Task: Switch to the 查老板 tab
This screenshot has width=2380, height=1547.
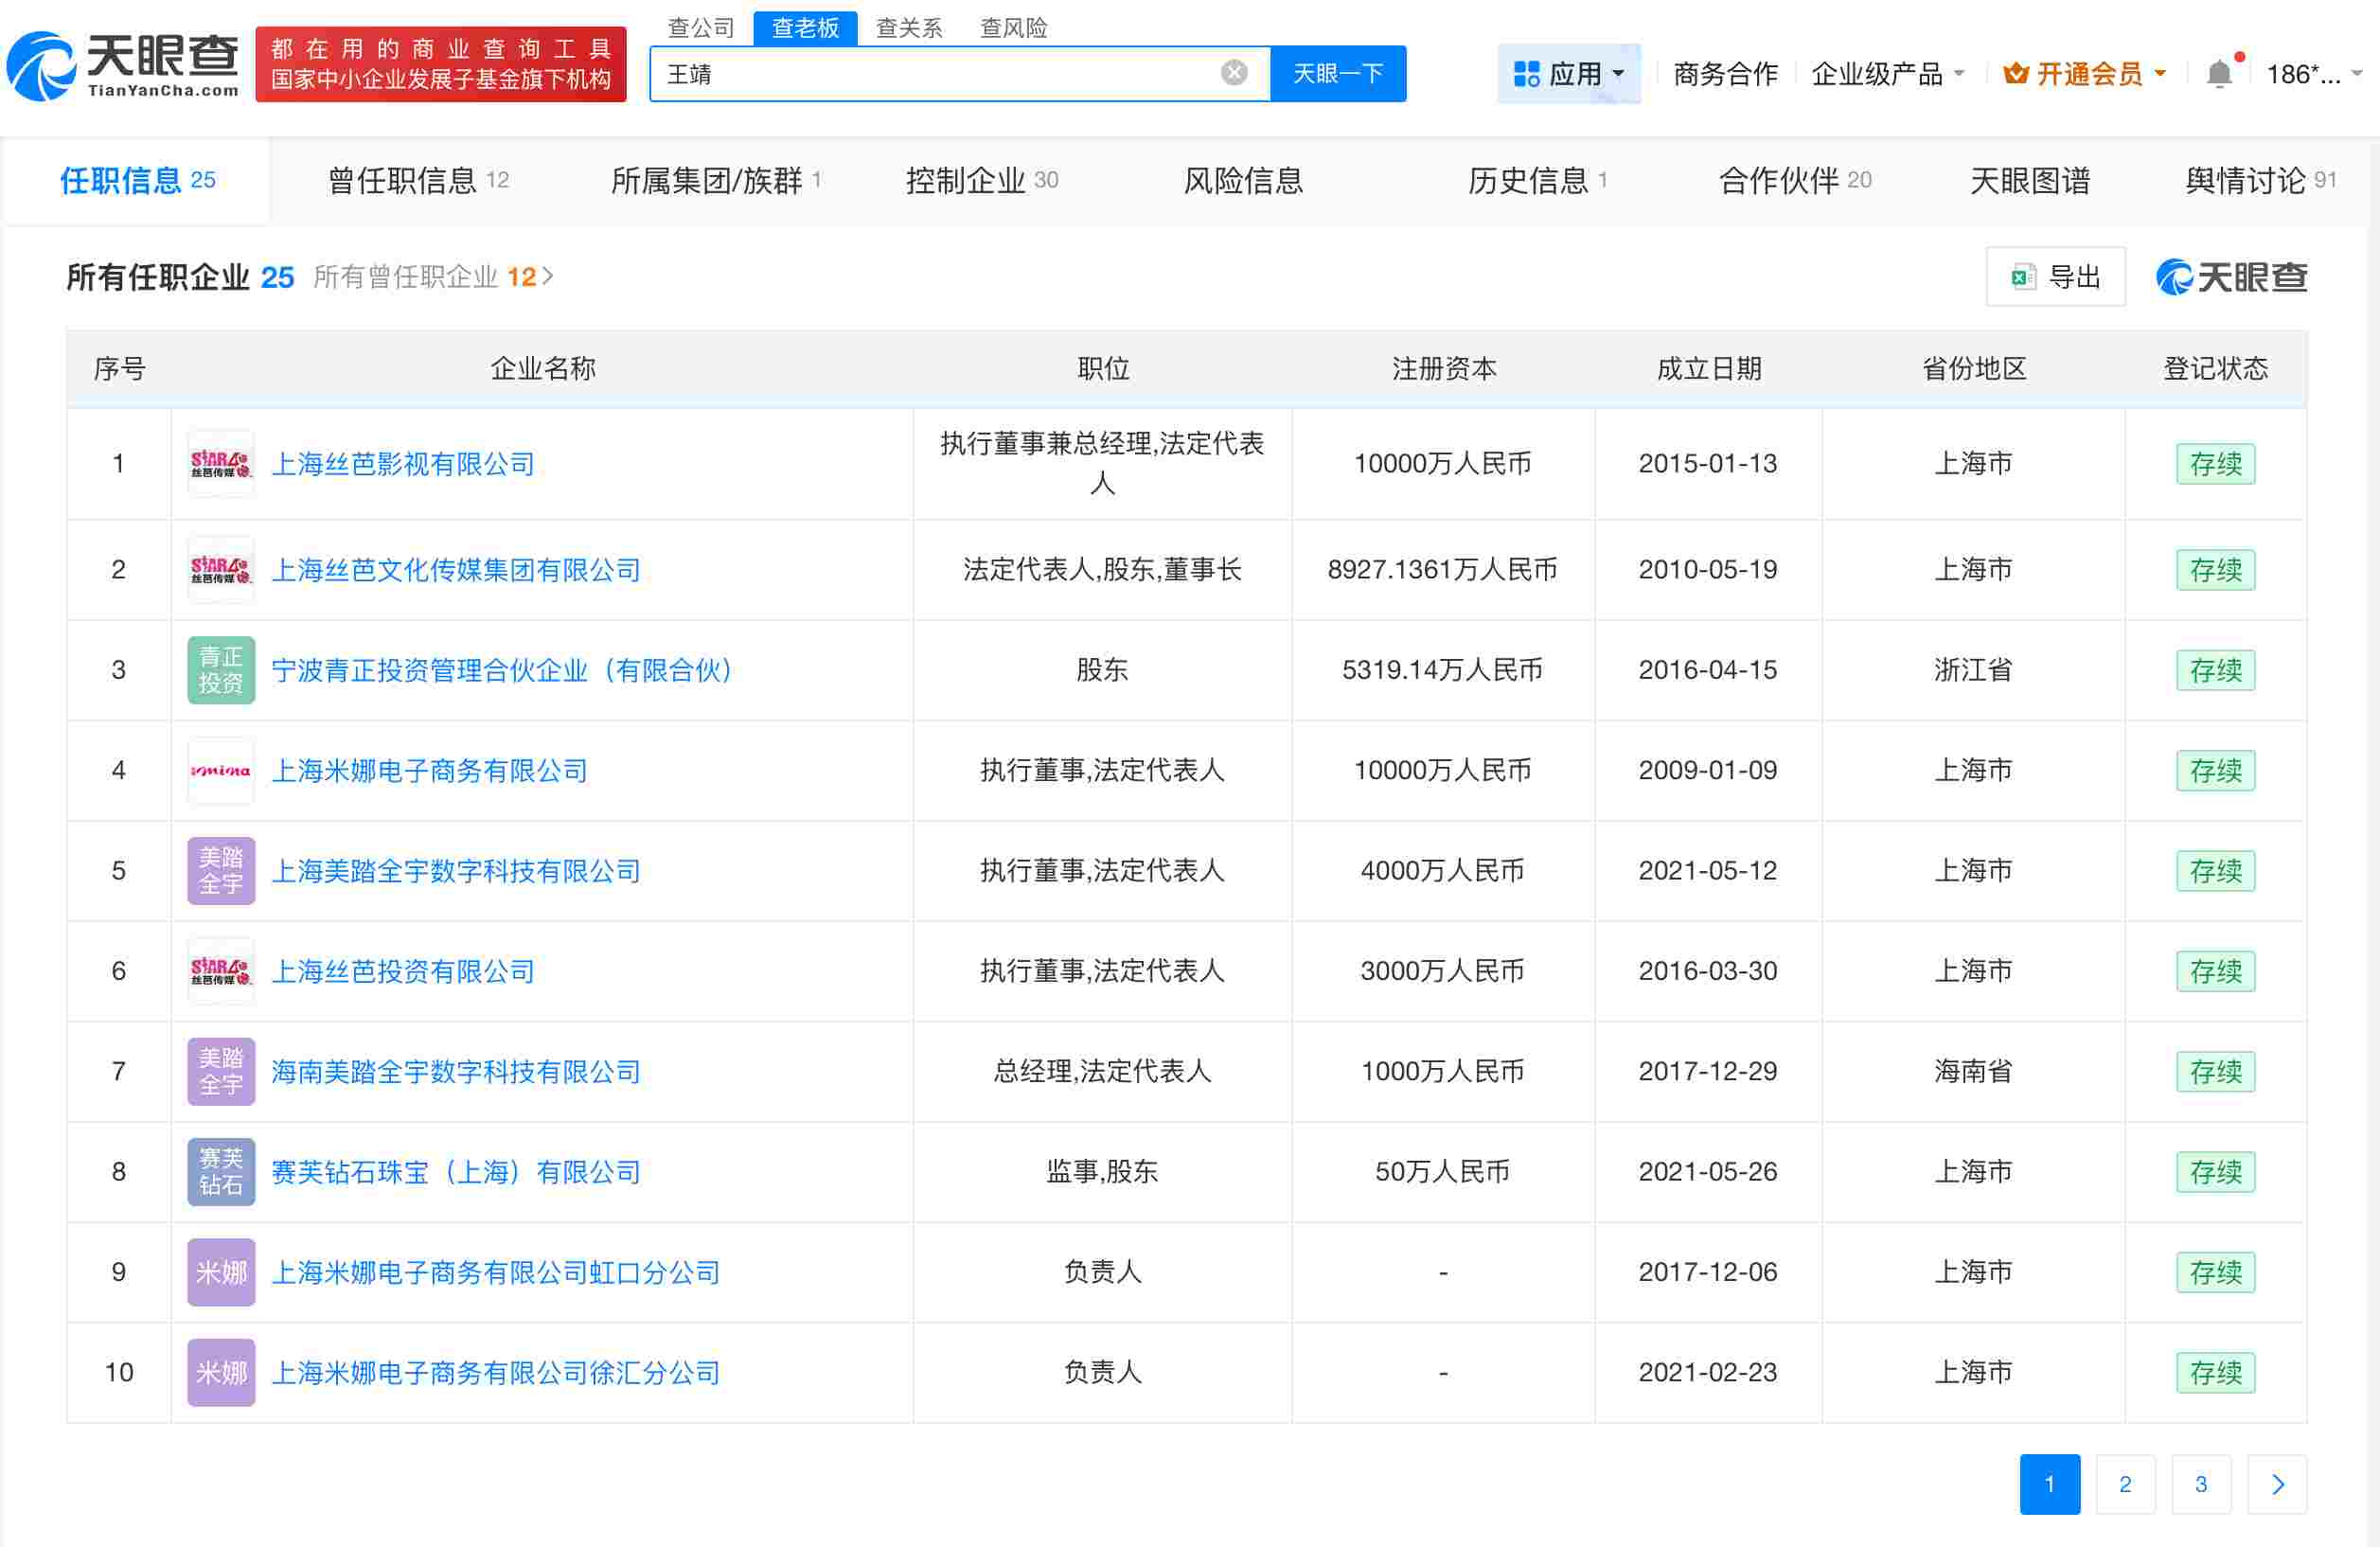Action: pos(805,27)
